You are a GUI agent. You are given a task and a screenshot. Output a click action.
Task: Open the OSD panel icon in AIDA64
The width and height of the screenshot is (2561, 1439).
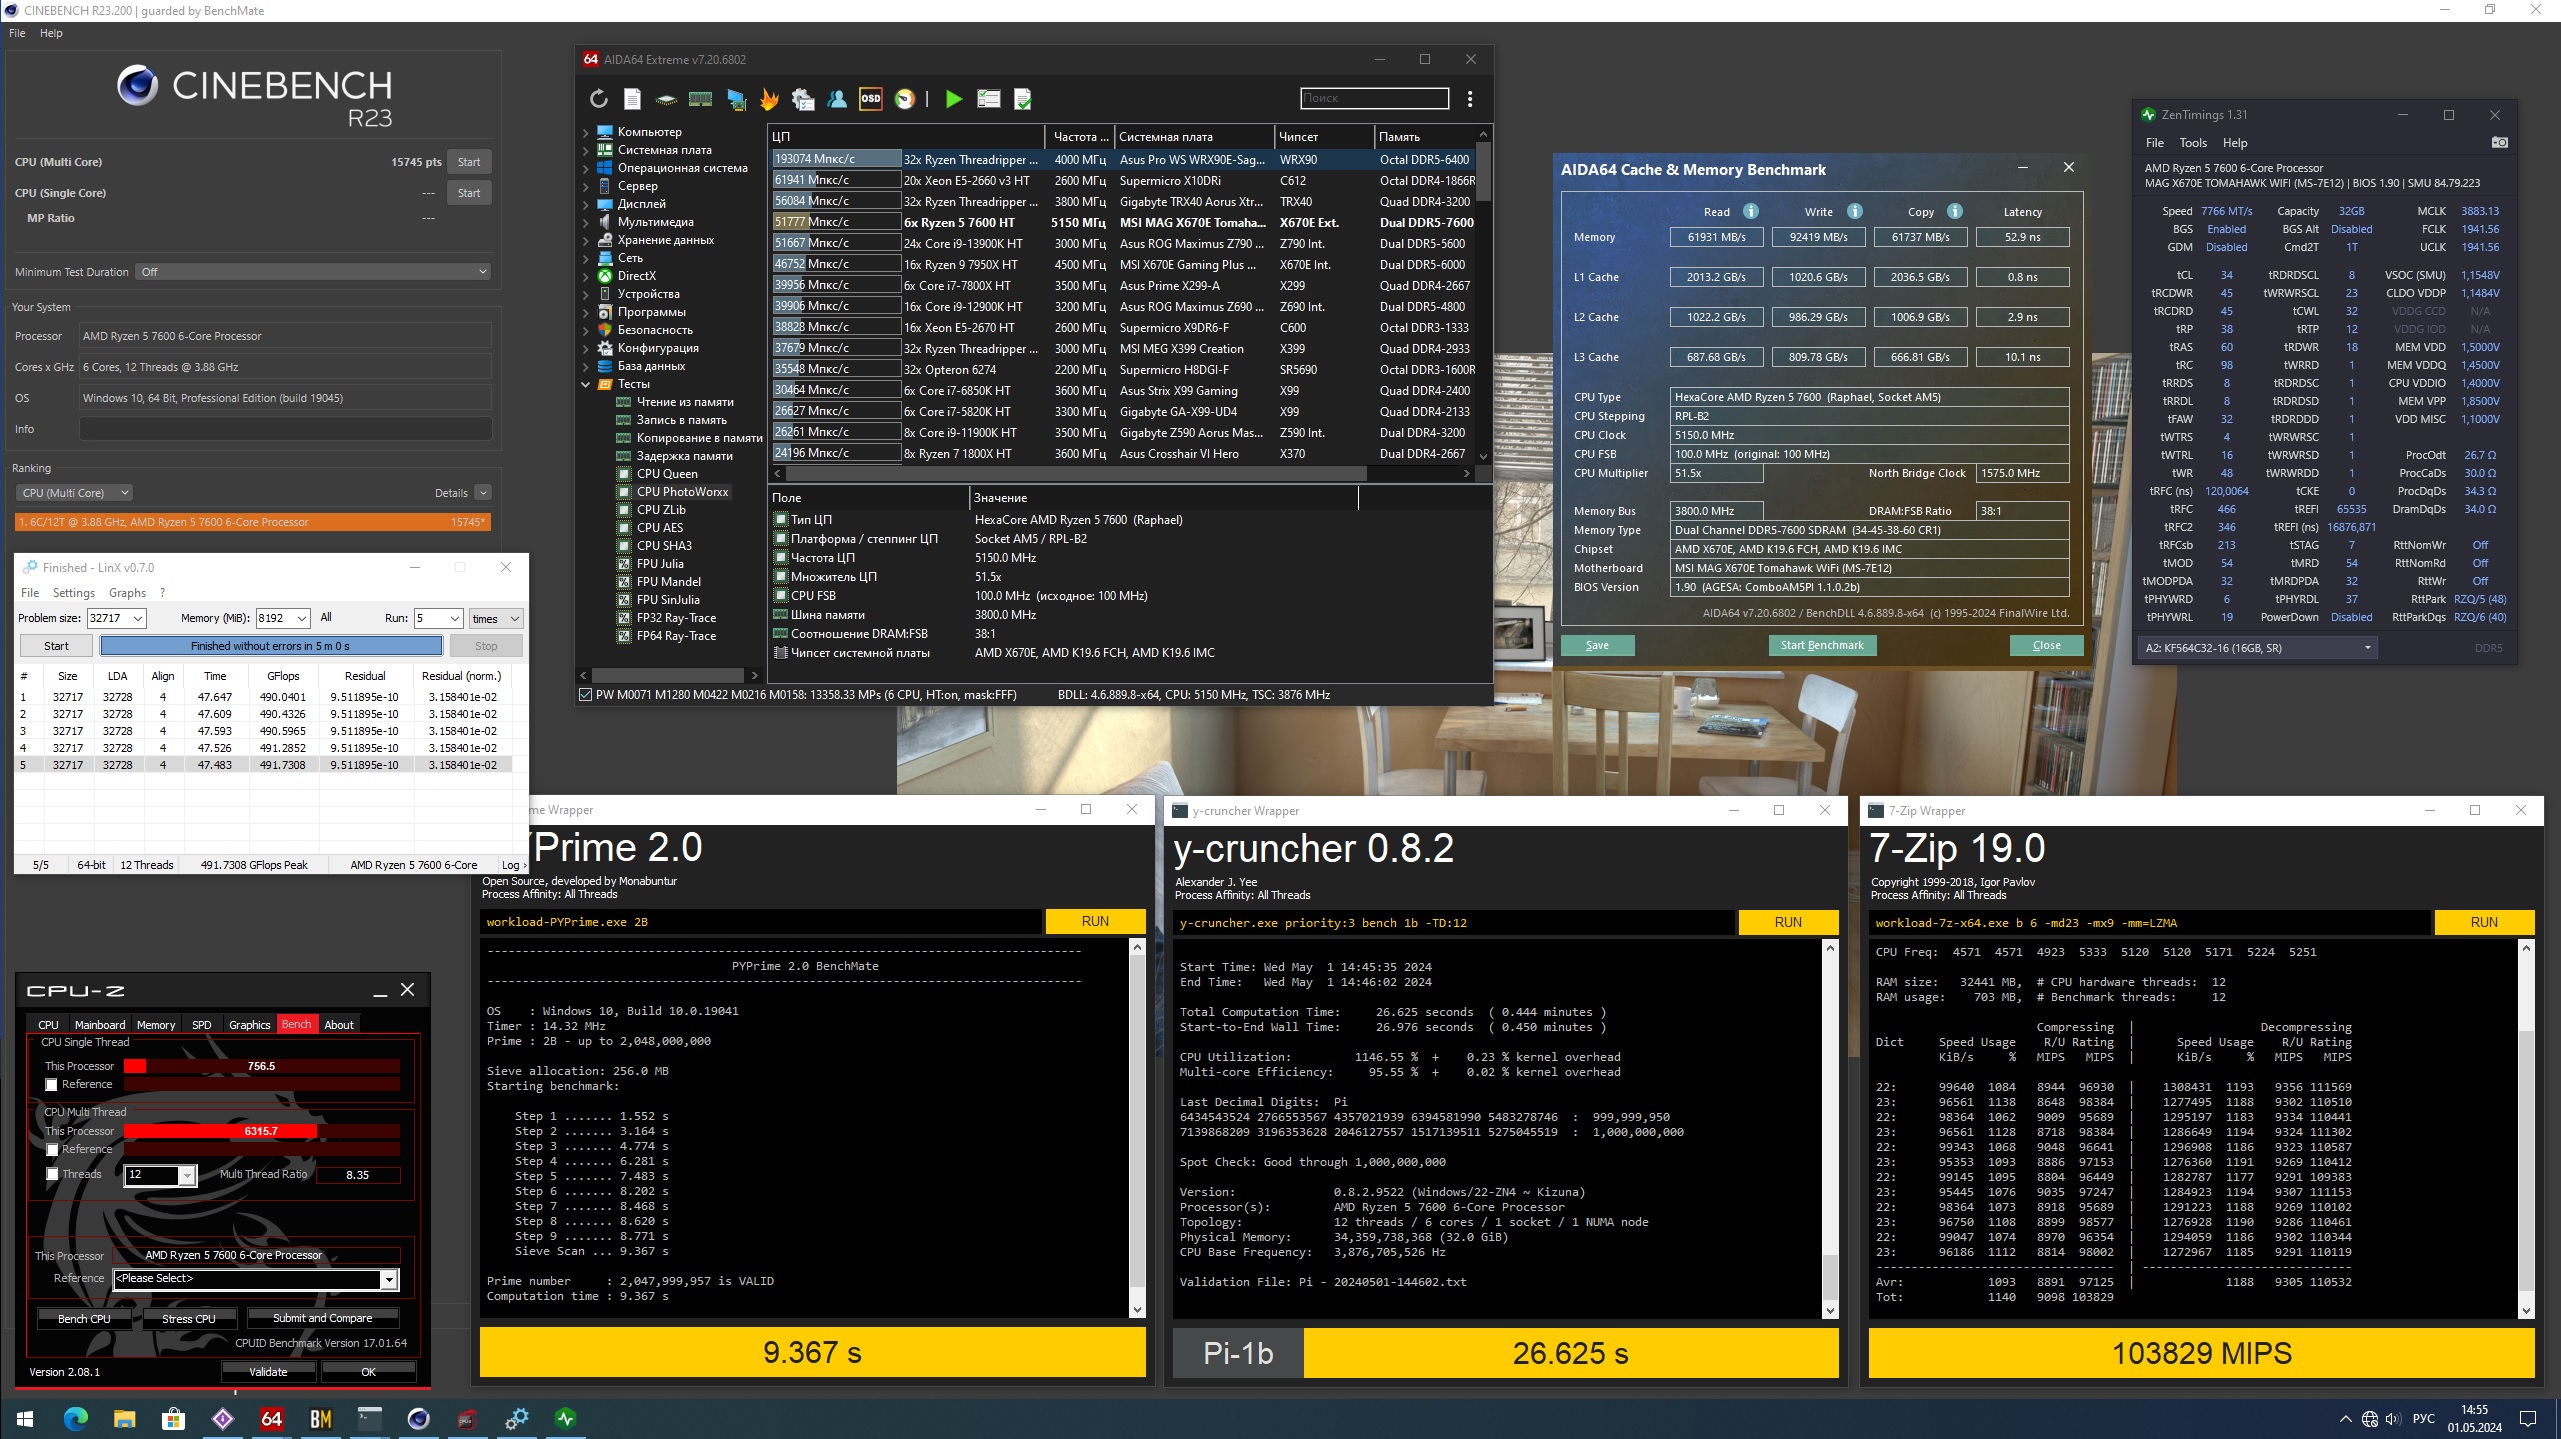(x=871, y=99)
